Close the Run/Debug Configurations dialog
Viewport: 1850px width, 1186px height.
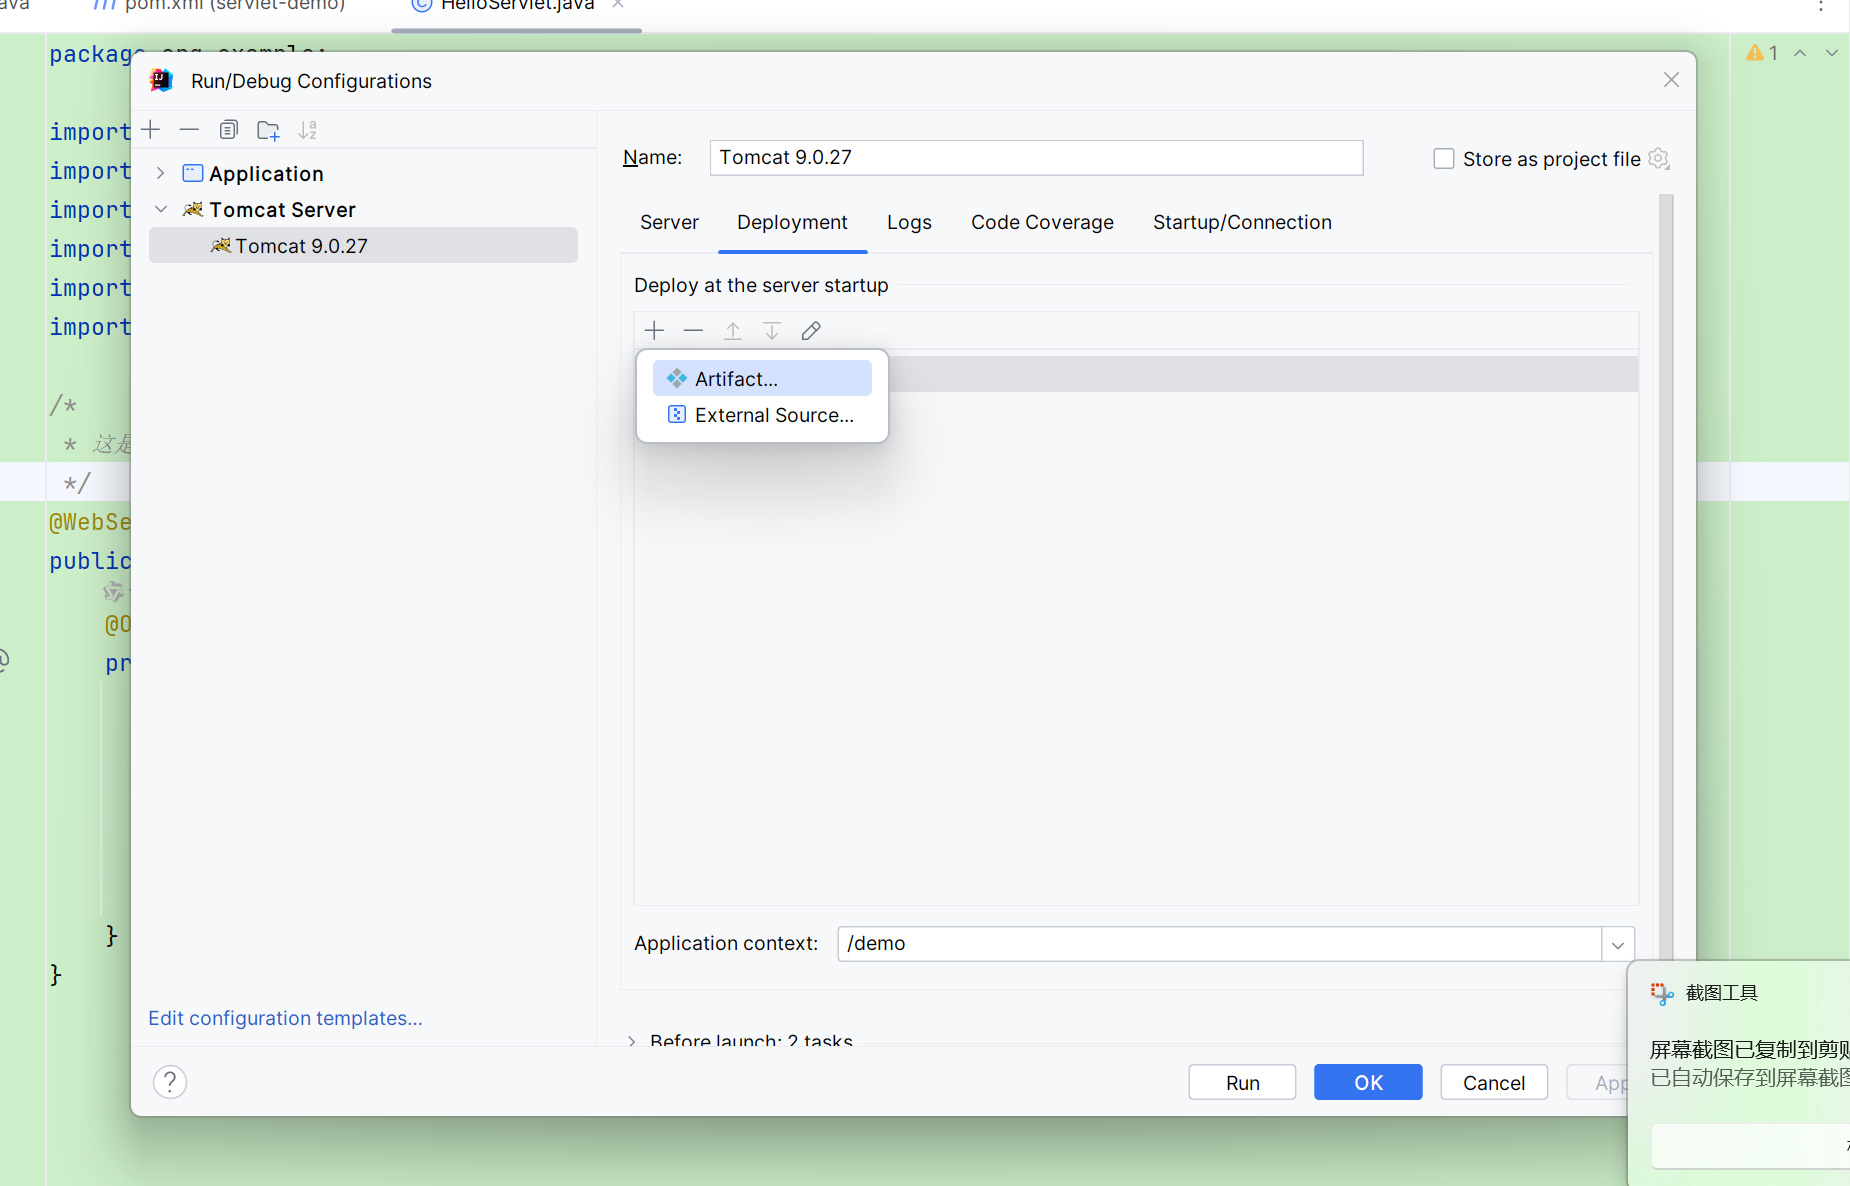click(1671, 80)
